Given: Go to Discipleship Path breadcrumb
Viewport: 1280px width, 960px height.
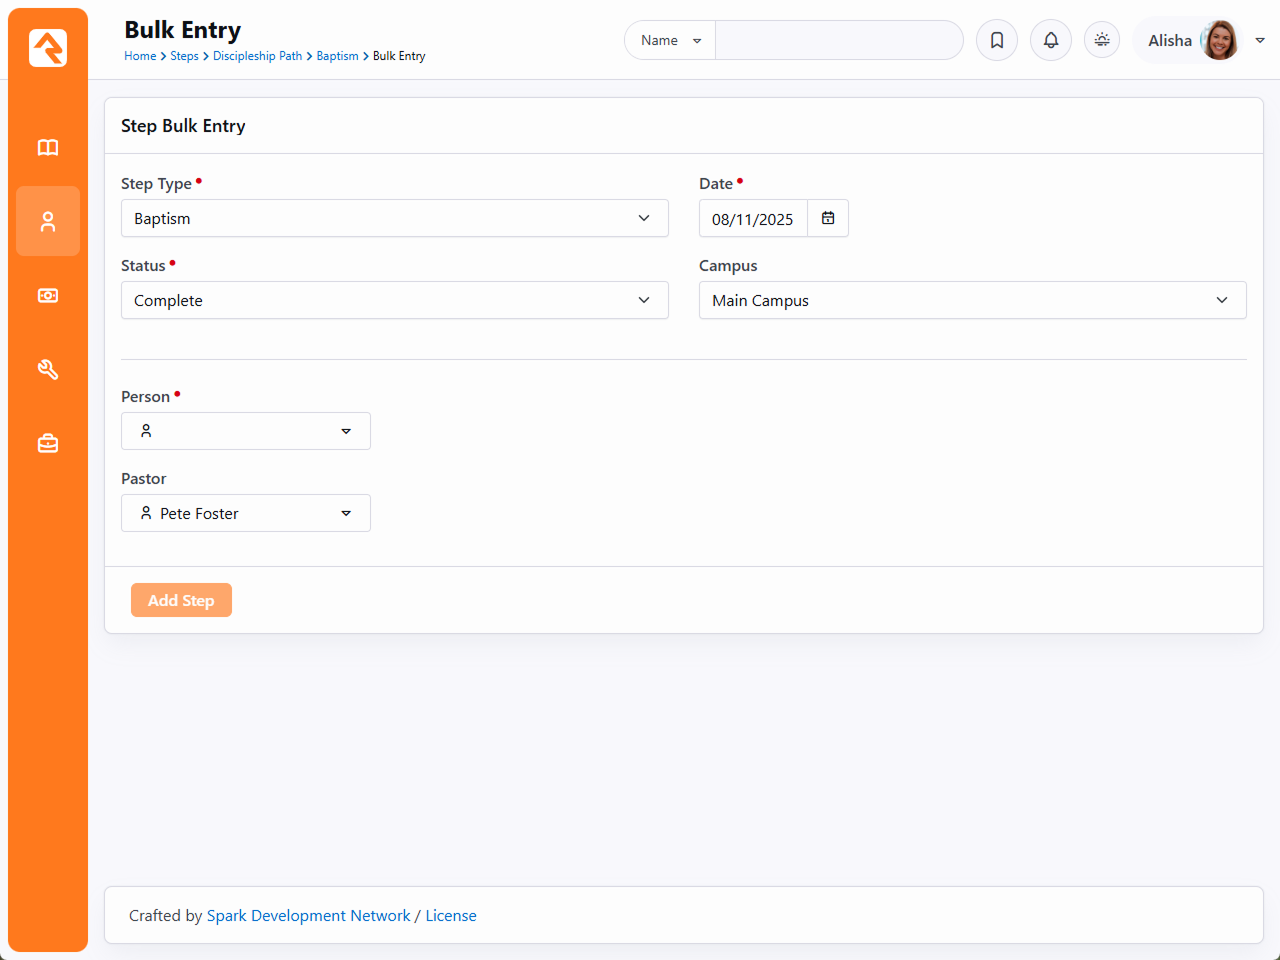Looking at the screenshot, I should [257, 56].
